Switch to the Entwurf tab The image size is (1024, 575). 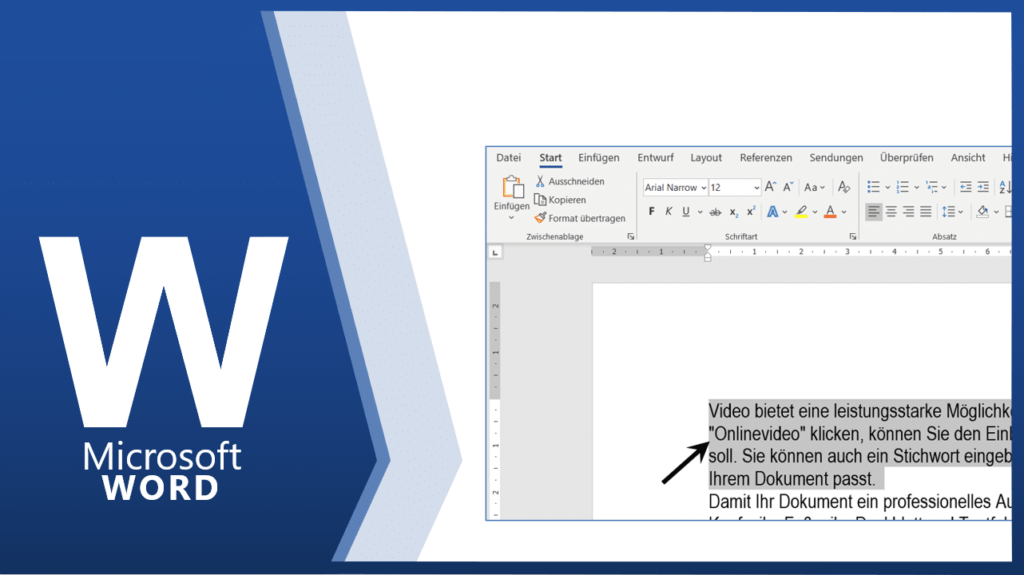pos(656,157)
